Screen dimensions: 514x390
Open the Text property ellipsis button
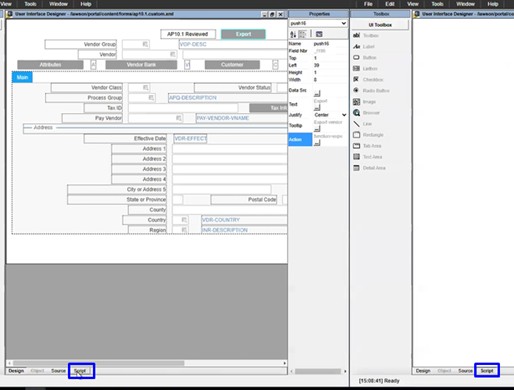pyautogui.click(x=317, y=108)
